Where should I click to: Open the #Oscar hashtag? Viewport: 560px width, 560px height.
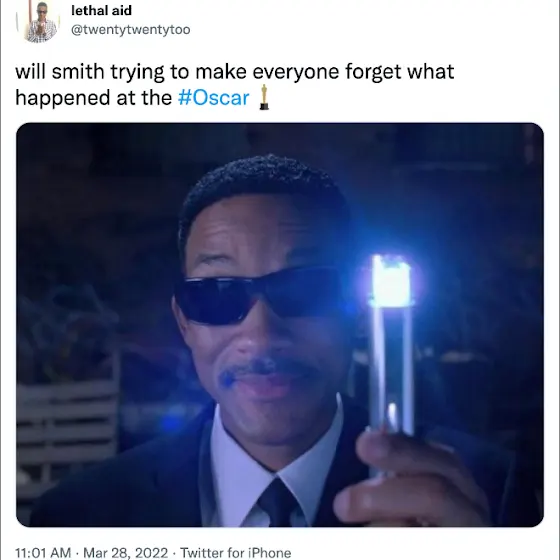pyautogui.click(x=214, y=98)
